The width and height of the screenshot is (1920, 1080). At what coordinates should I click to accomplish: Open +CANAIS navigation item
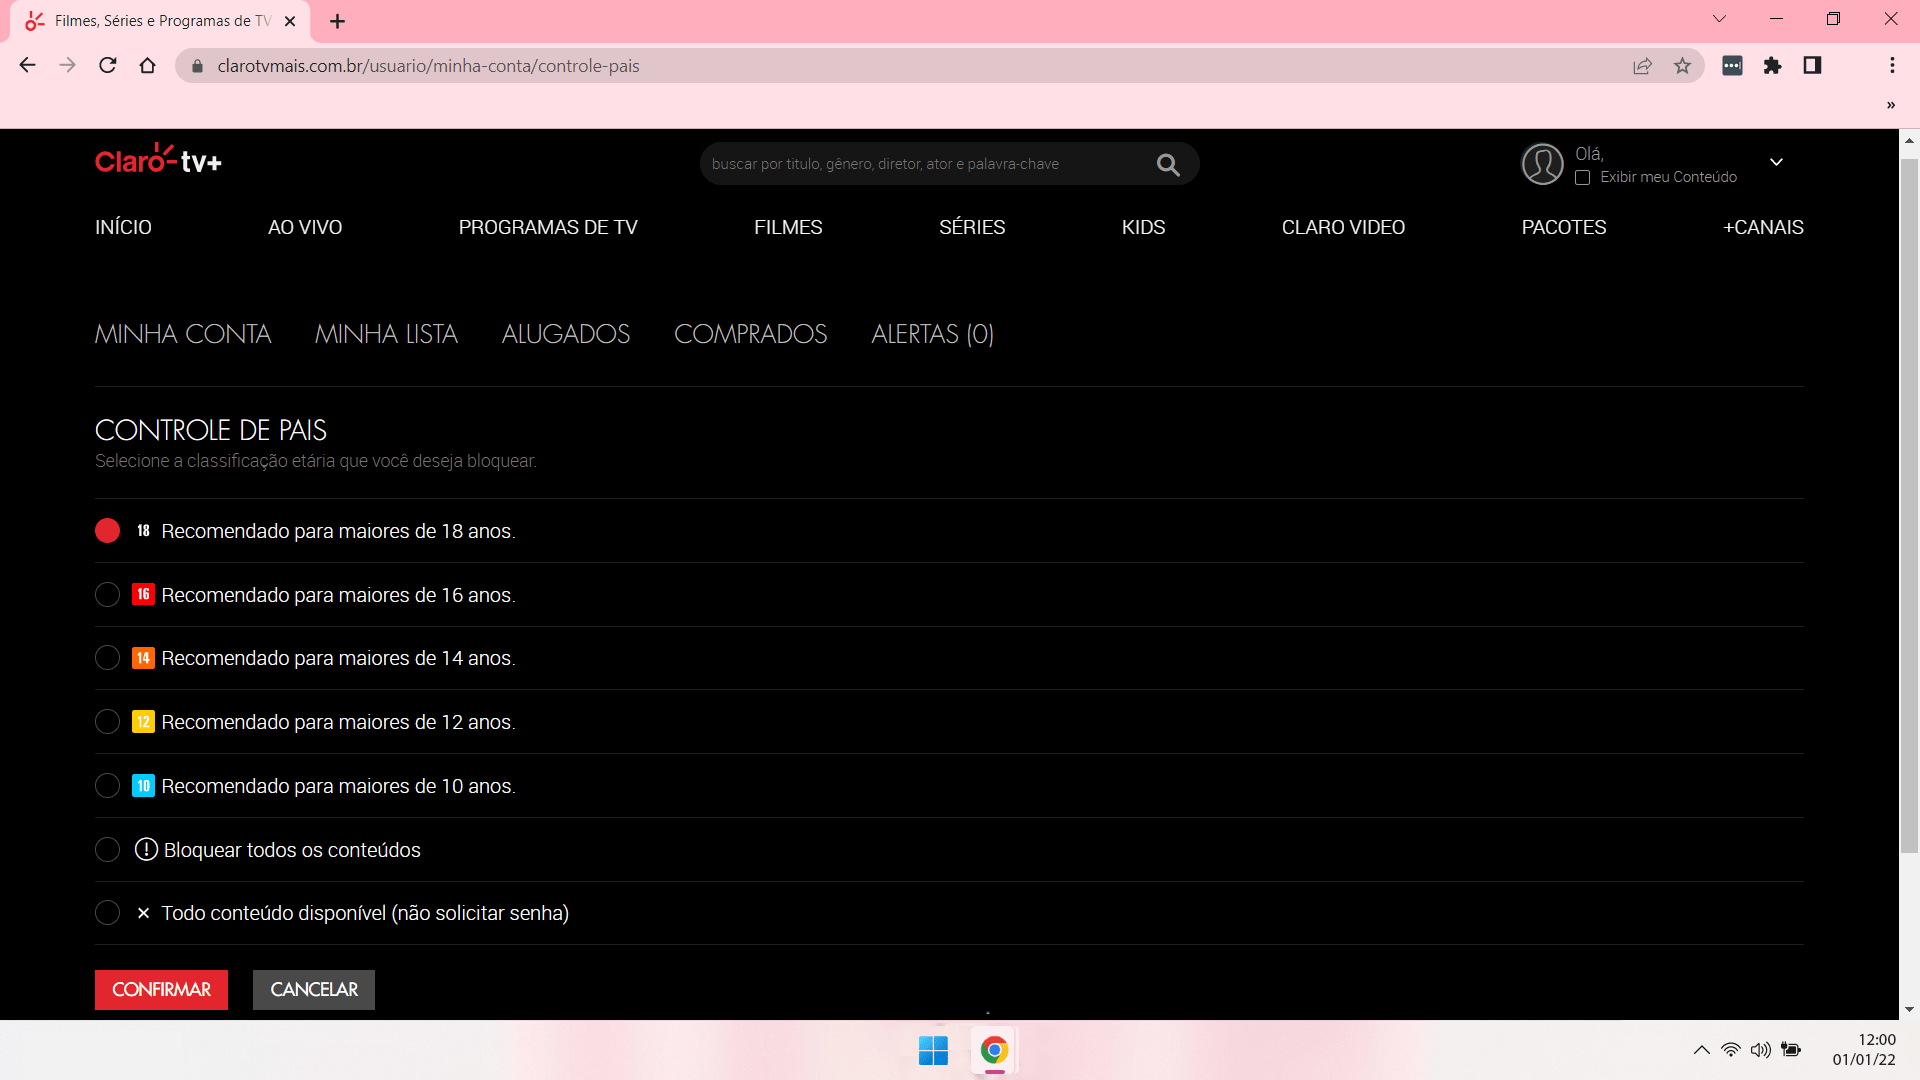tap(1763, 227)
